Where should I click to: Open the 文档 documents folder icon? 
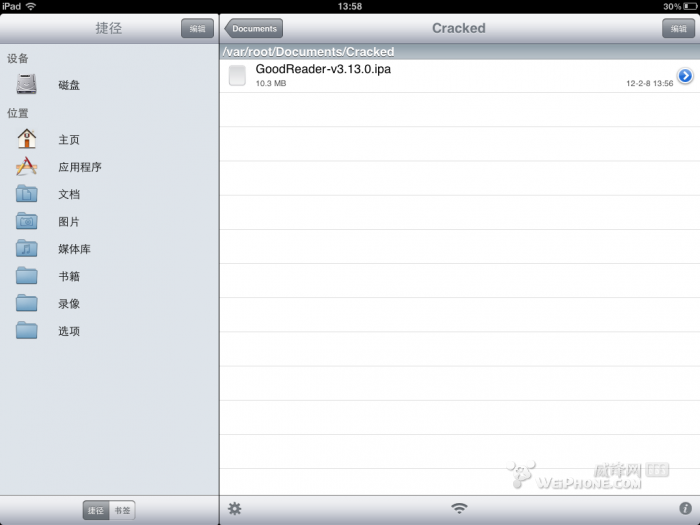point(26,194)
